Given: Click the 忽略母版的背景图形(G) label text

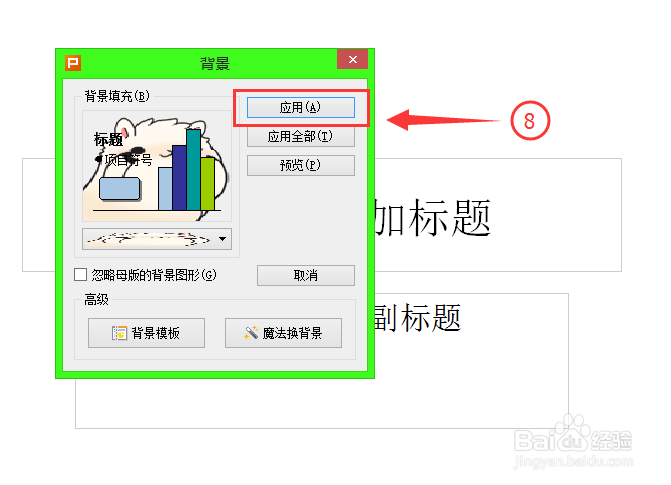Looking at the screenshot, I should tap(154, 275).
